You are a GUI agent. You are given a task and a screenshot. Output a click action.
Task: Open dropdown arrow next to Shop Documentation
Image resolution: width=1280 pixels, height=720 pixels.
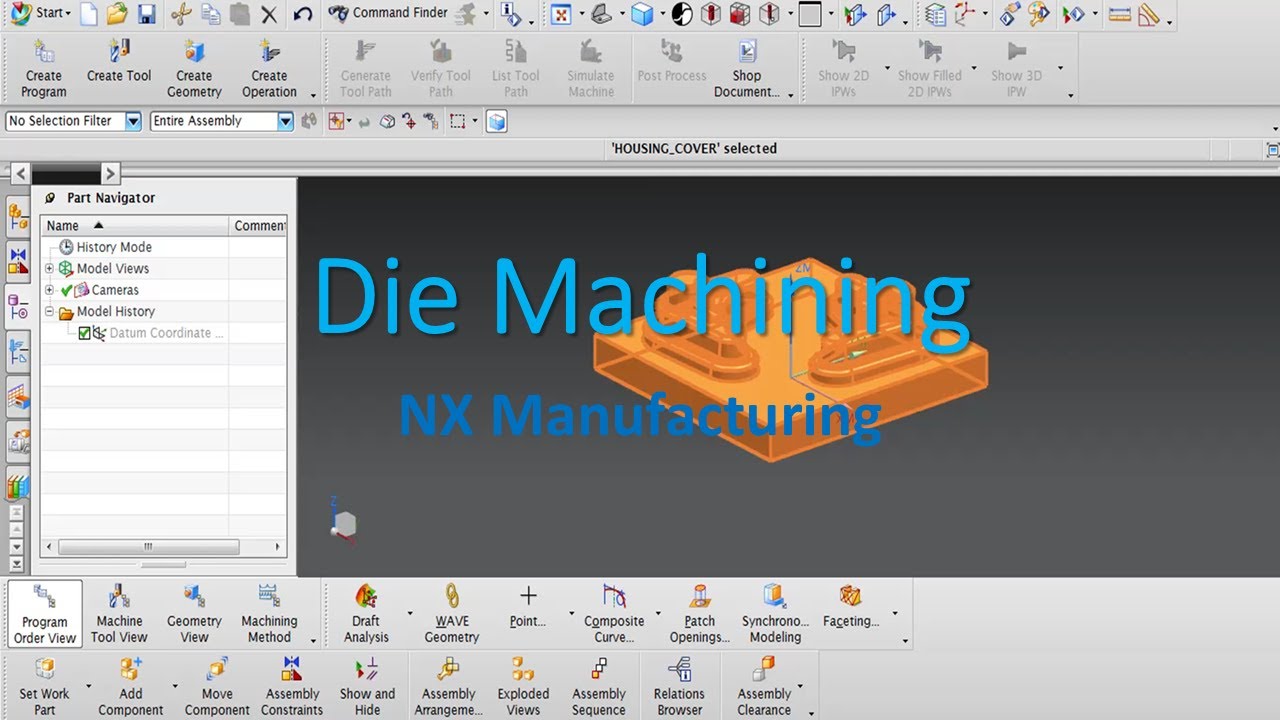click(790, 94)
